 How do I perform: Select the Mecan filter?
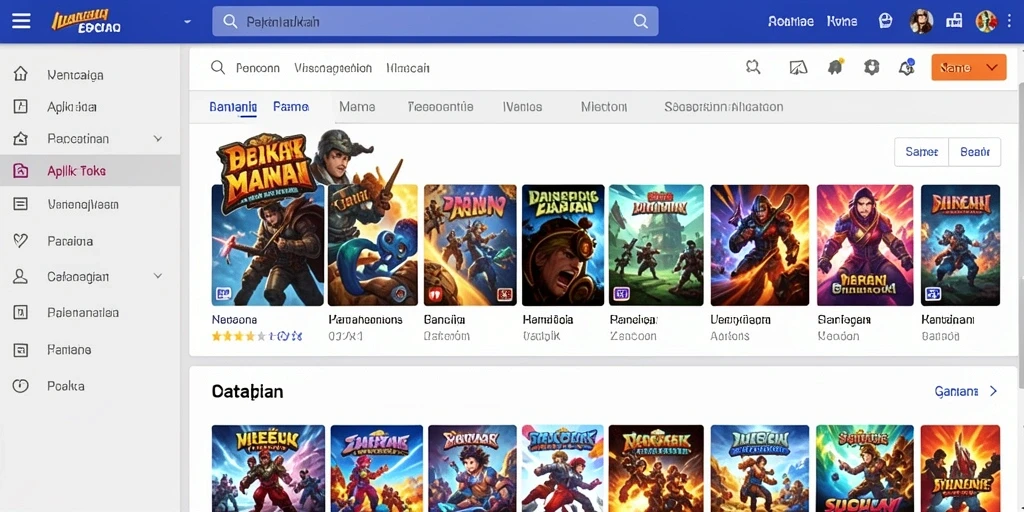(408, 68)
